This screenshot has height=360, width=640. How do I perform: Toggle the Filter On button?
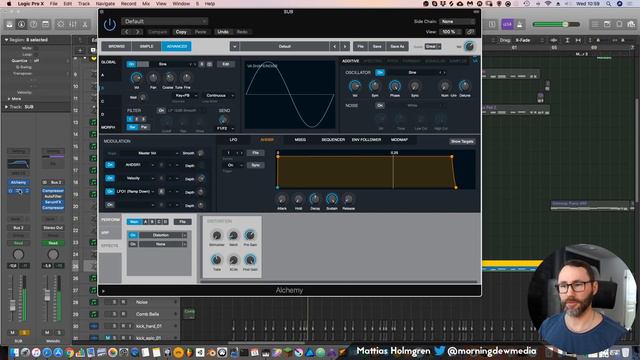[161, 111]
